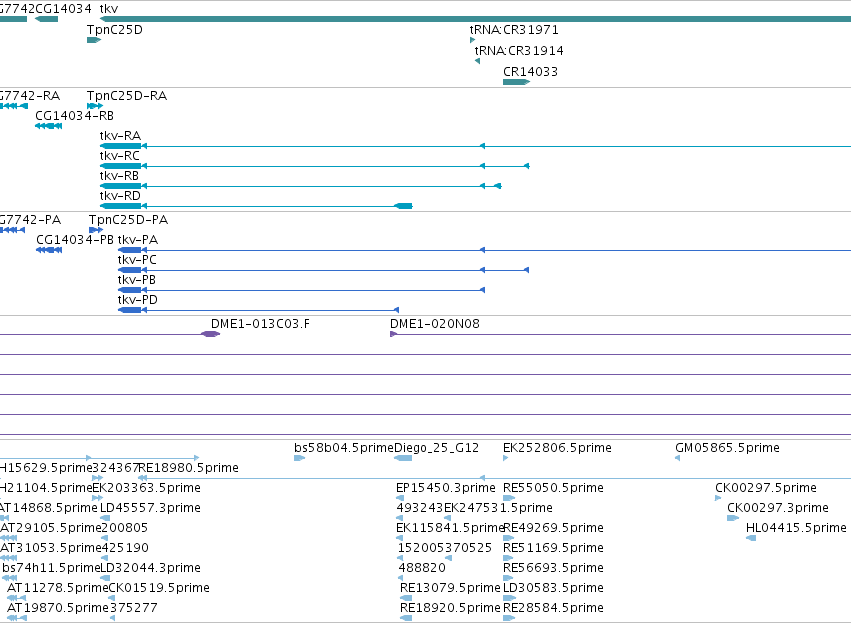
Task: Click EST CK00297.5prime
Action: 766,488
